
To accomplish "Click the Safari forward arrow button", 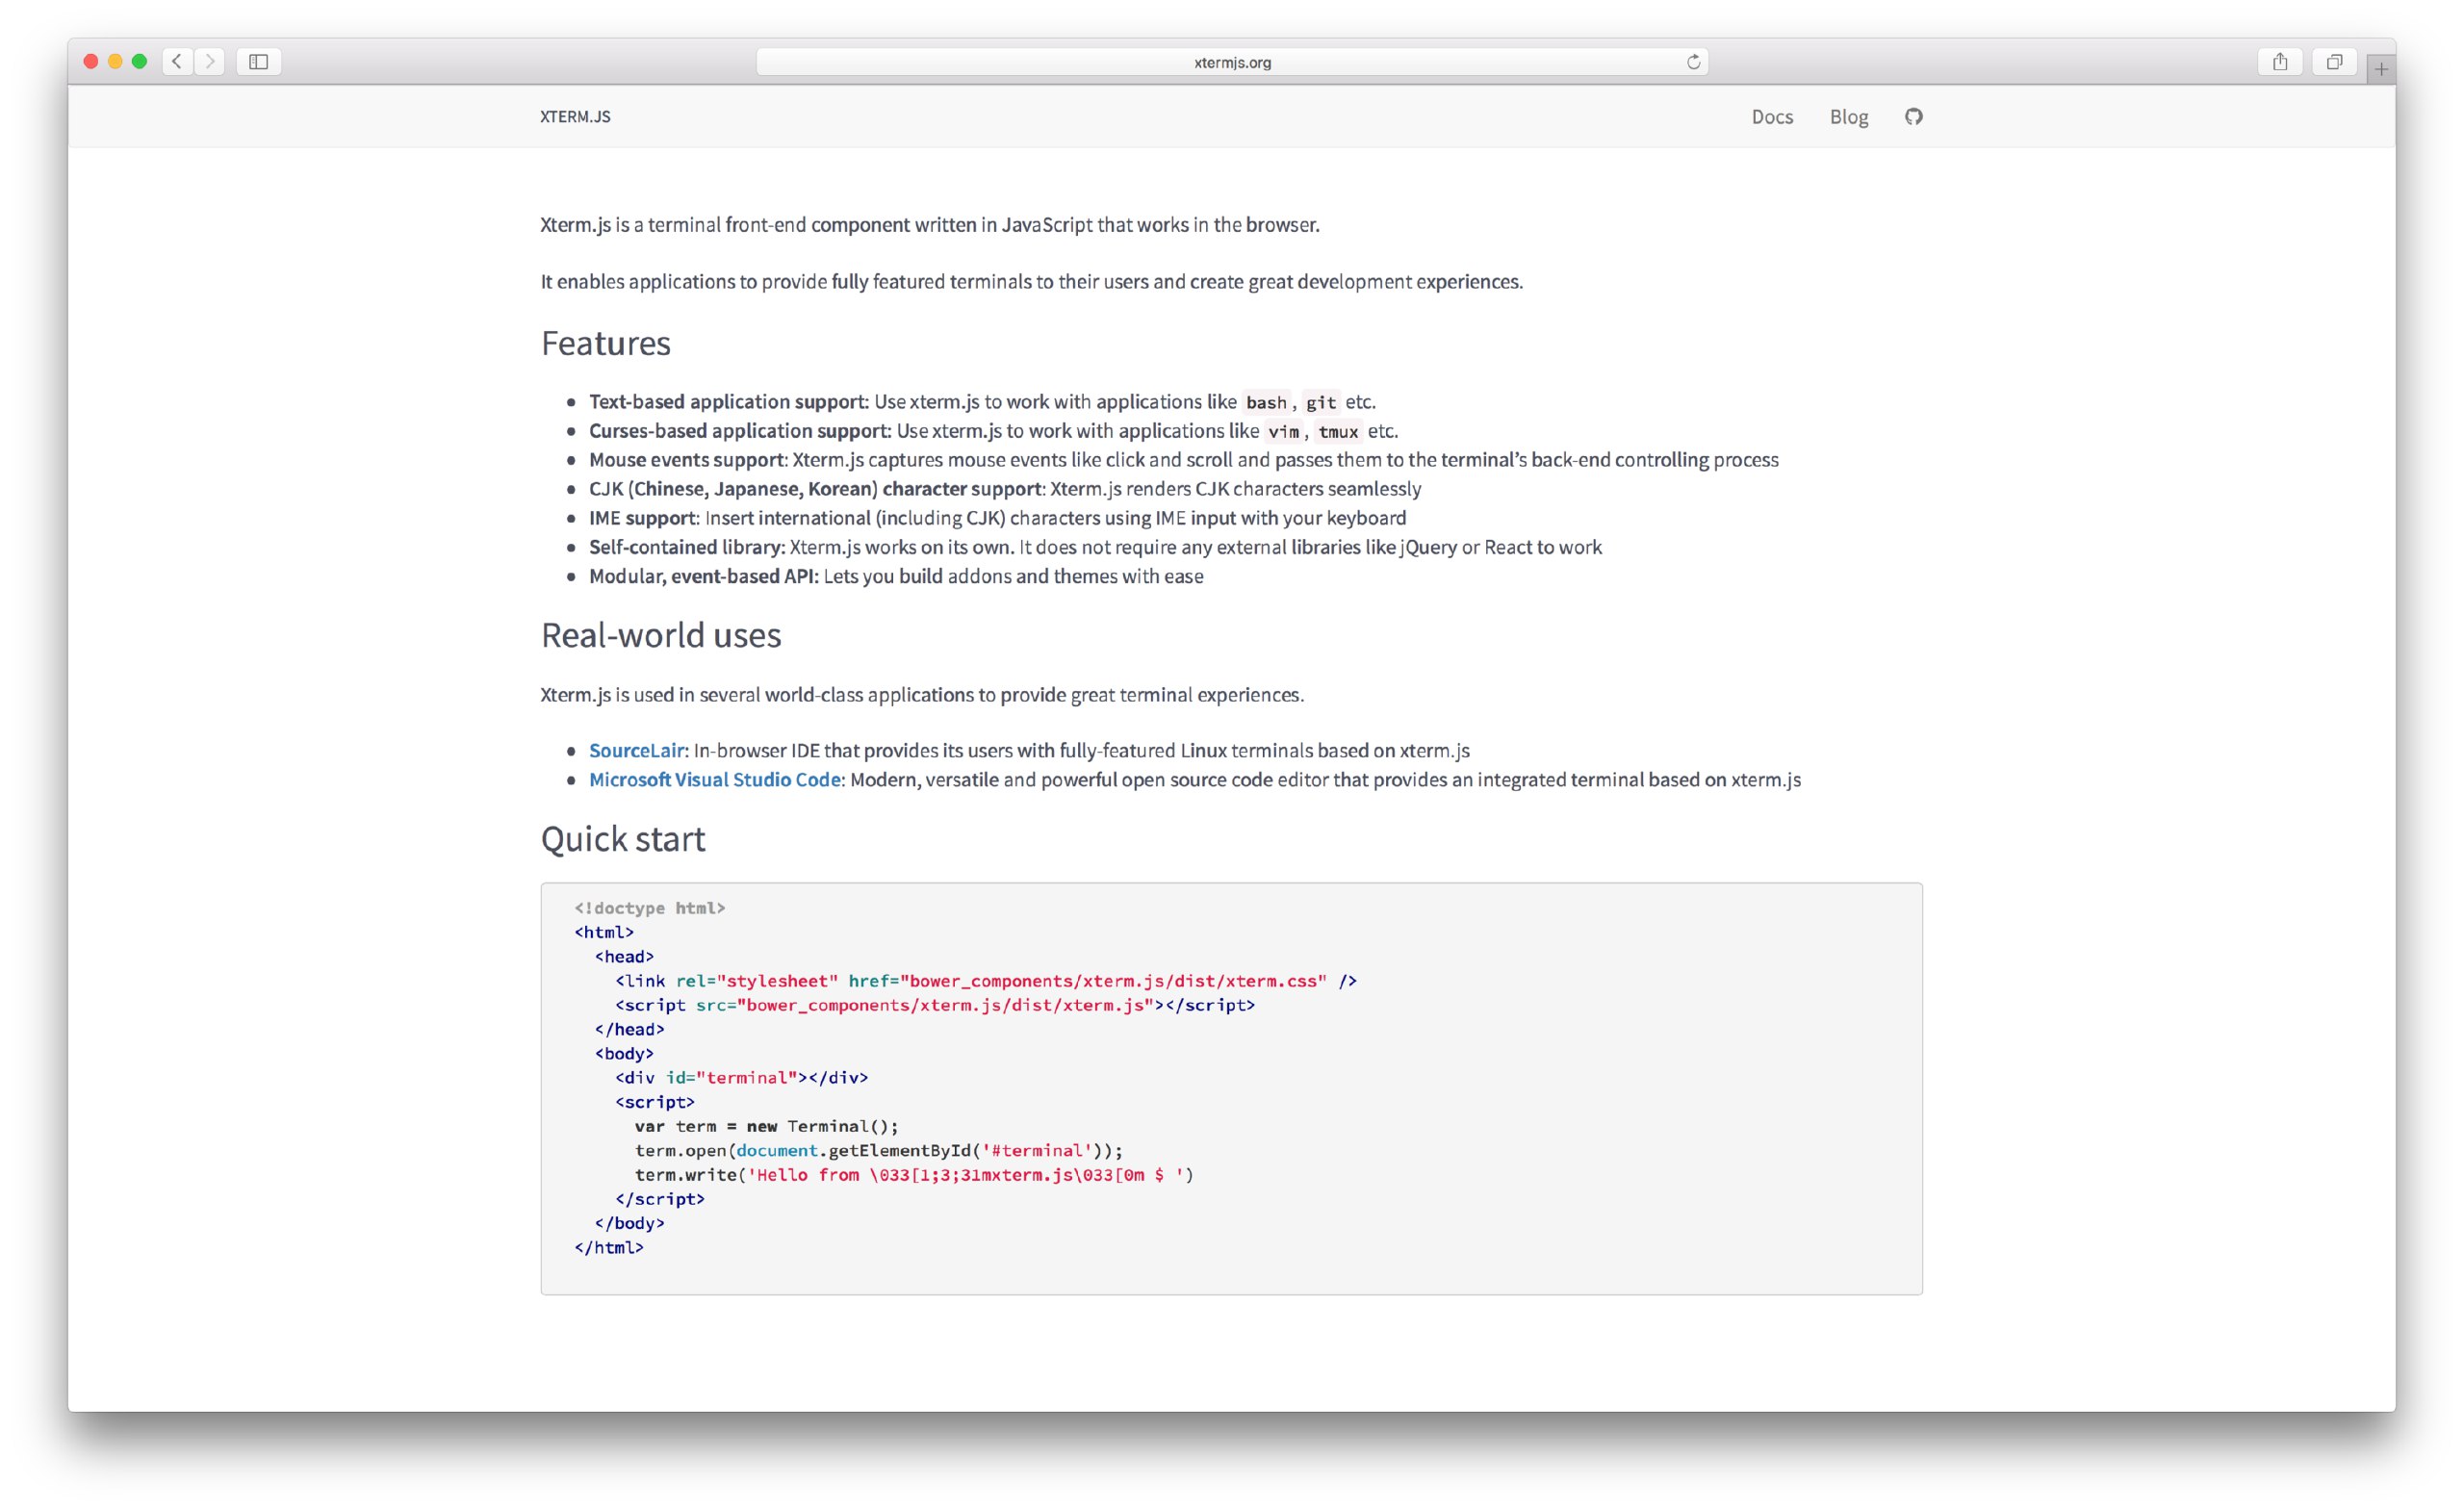I will (x=209, y=61).
